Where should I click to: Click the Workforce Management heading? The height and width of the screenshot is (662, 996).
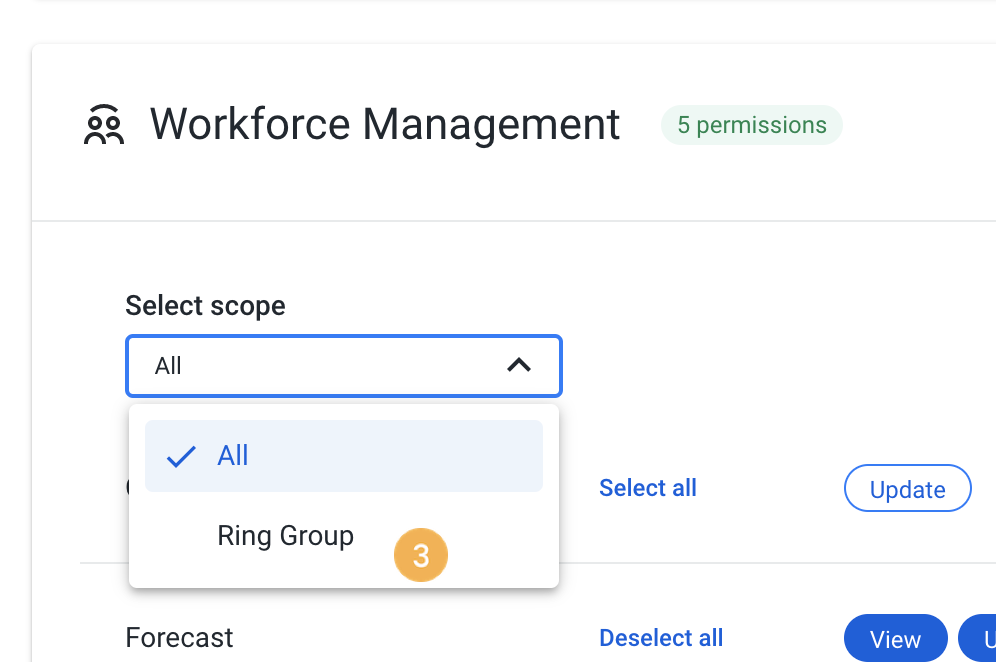(x=385, y=125)
